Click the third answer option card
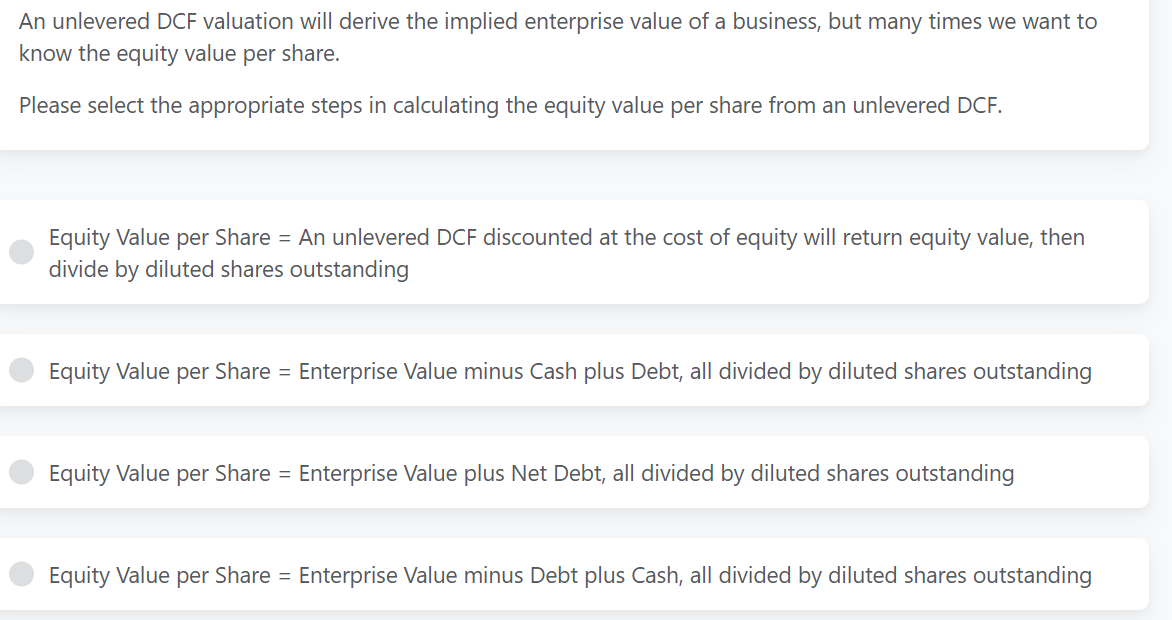Viewport: 1172px width, 620px height. 530,472
